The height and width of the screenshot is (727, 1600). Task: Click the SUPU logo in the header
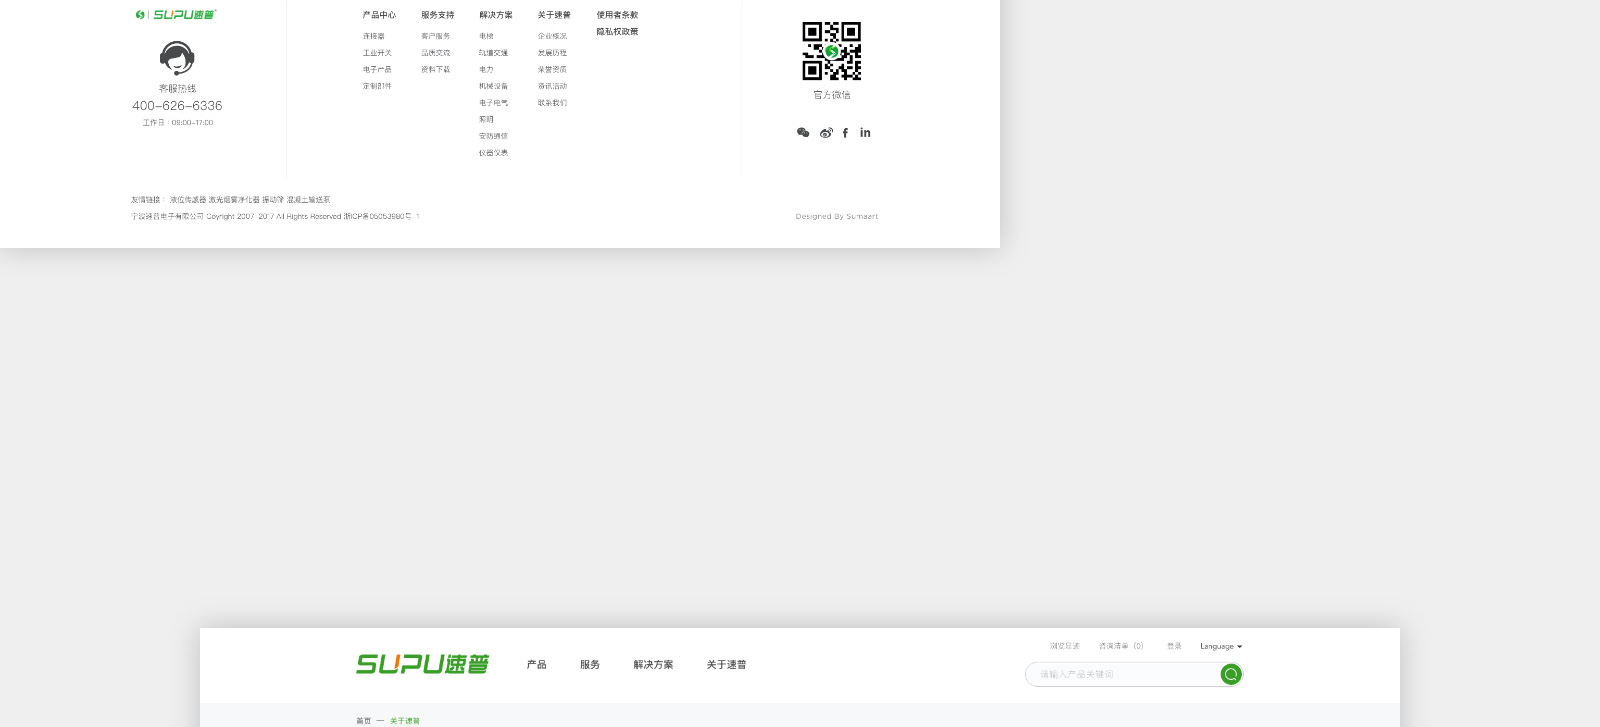pos(422,664)
